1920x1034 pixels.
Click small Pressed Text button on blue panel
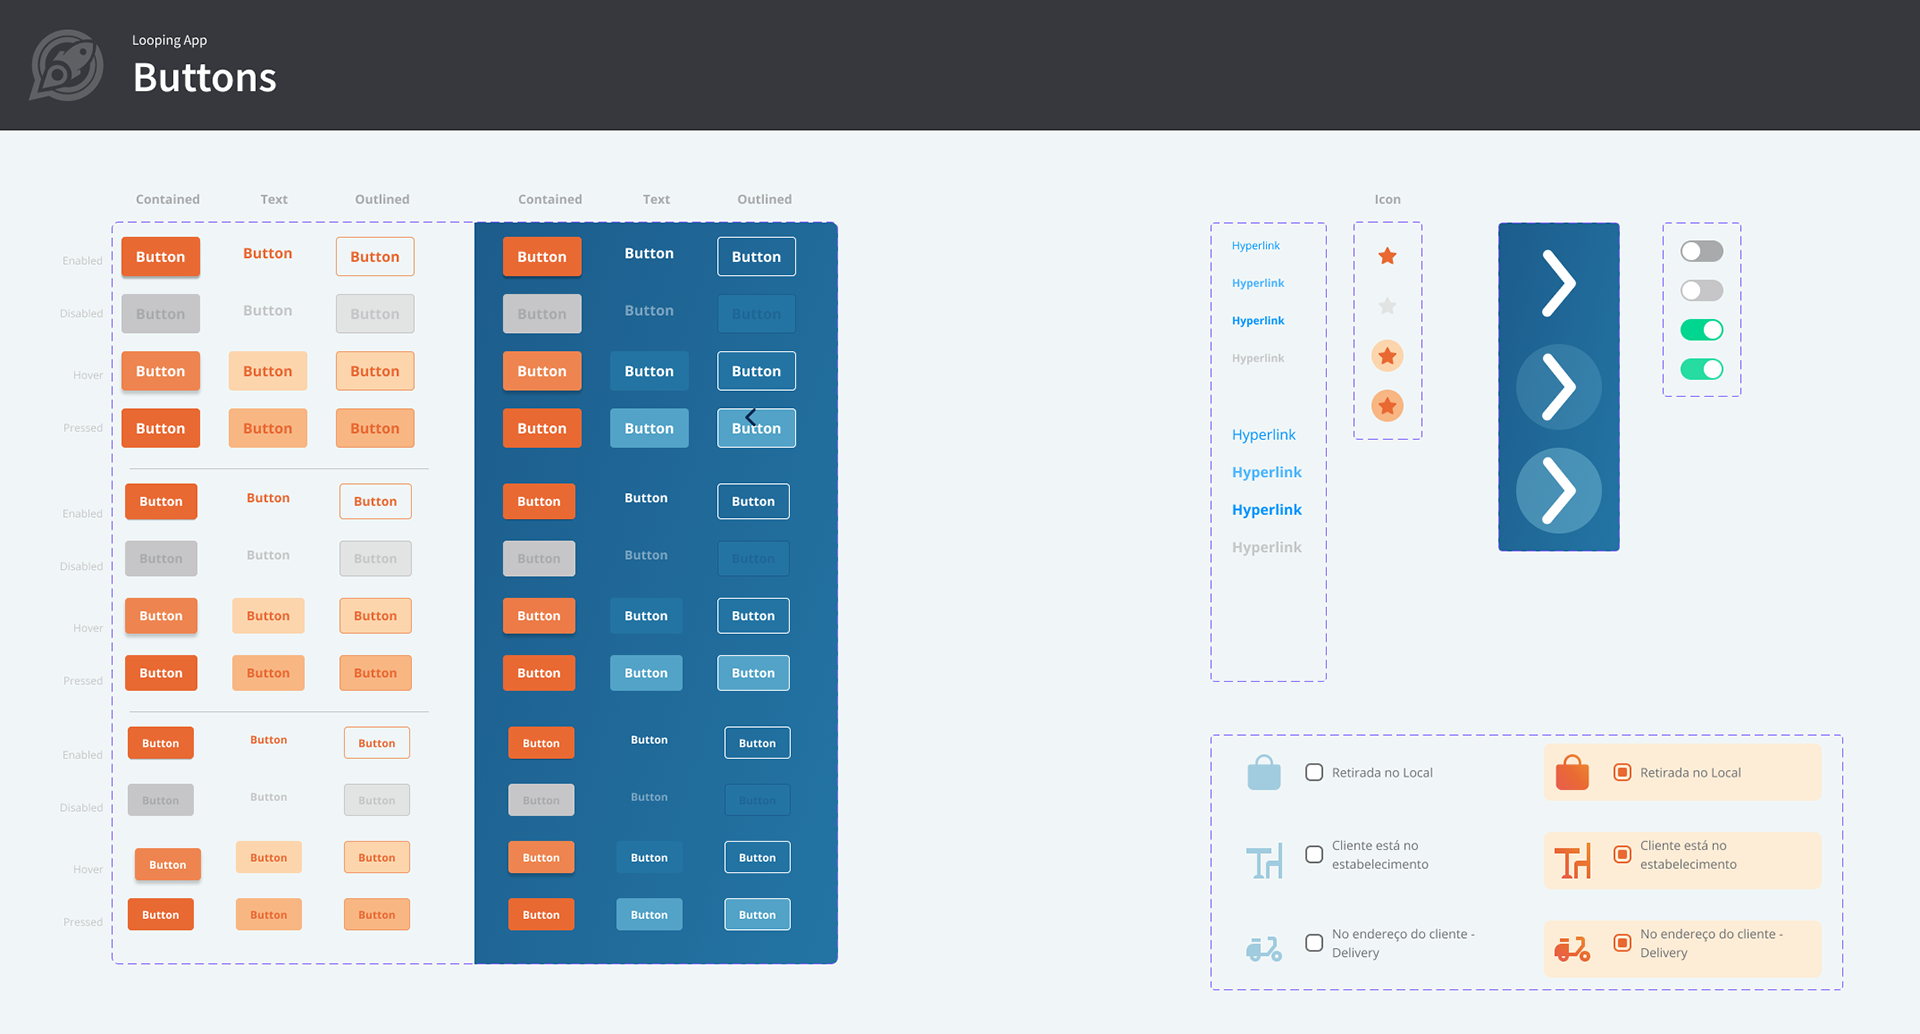point(649,915)
